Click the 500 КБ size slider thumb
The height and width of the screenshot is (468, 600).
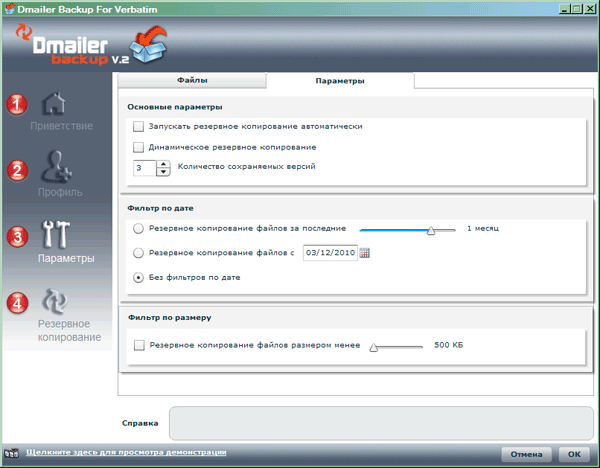(x=373, y=347)
